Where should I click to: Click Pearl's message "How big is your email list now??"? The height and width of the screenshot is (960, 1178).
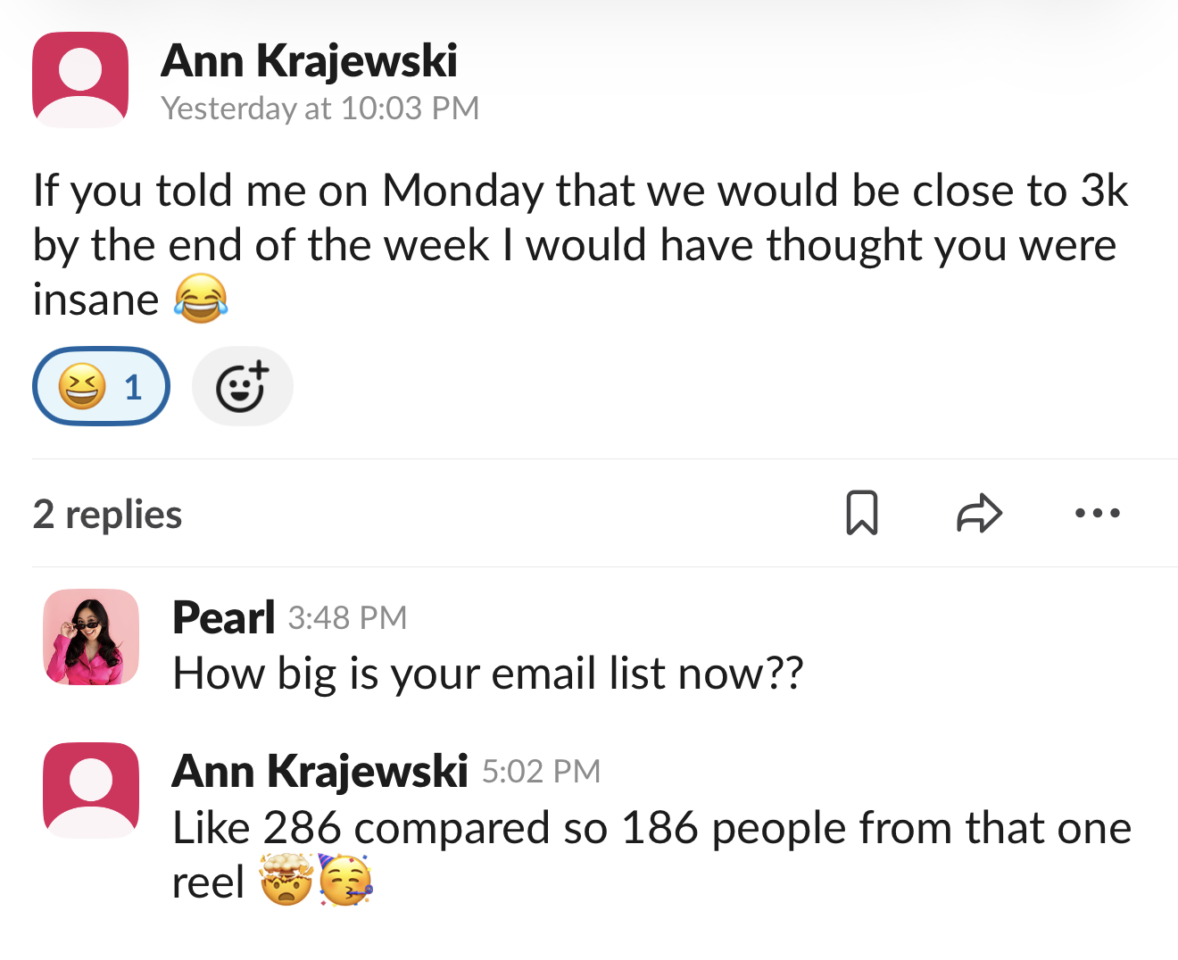pos(487,673)
